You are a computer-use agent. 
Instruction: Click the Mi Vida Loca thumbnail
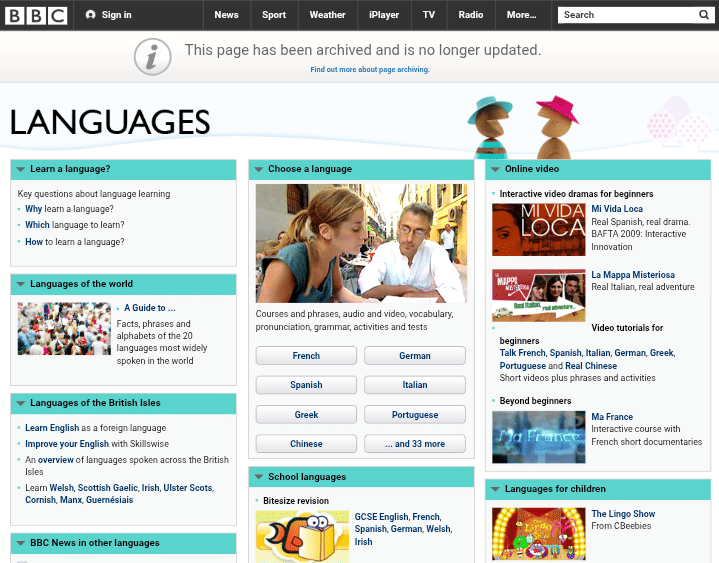click(x=538, y=230)
